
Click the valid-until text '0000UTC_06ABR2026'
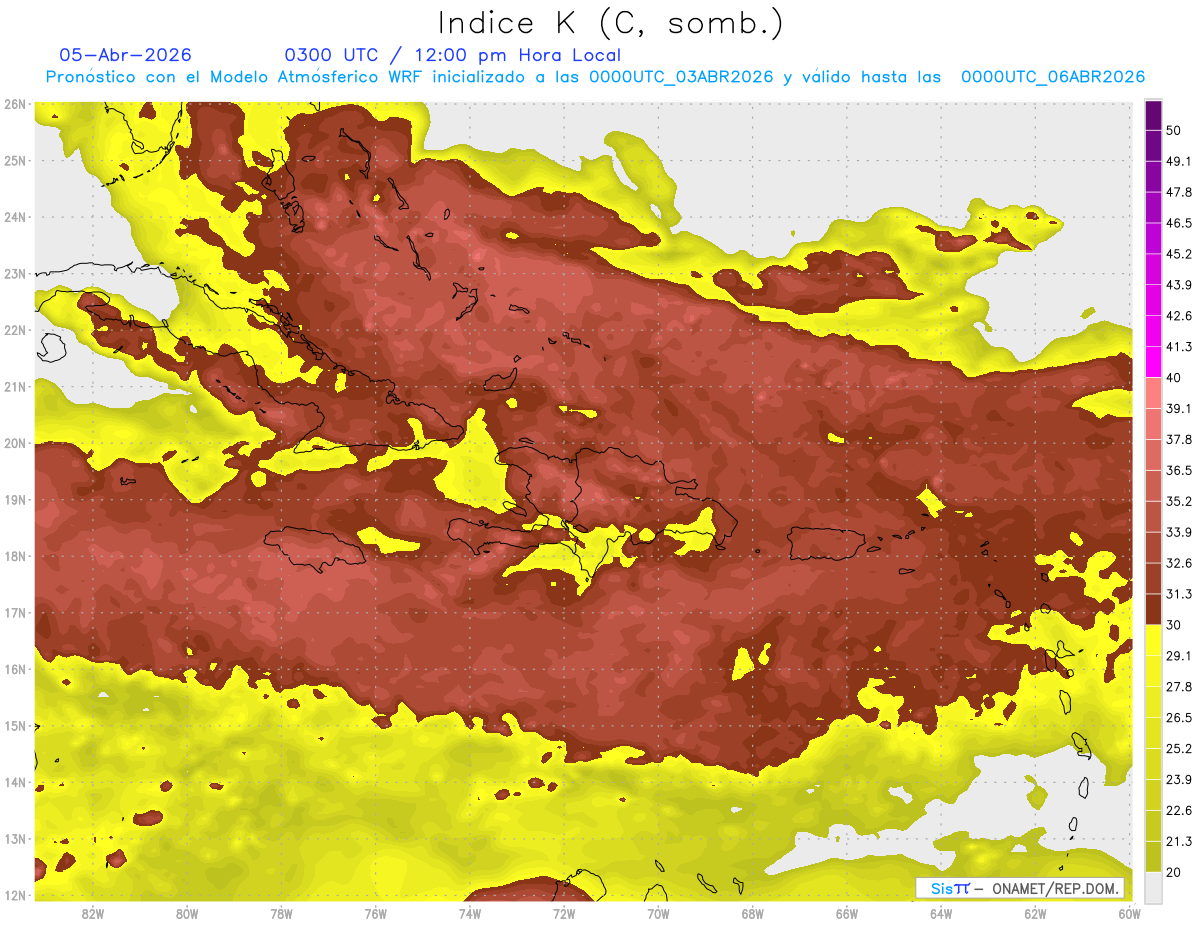point(1053,77)
